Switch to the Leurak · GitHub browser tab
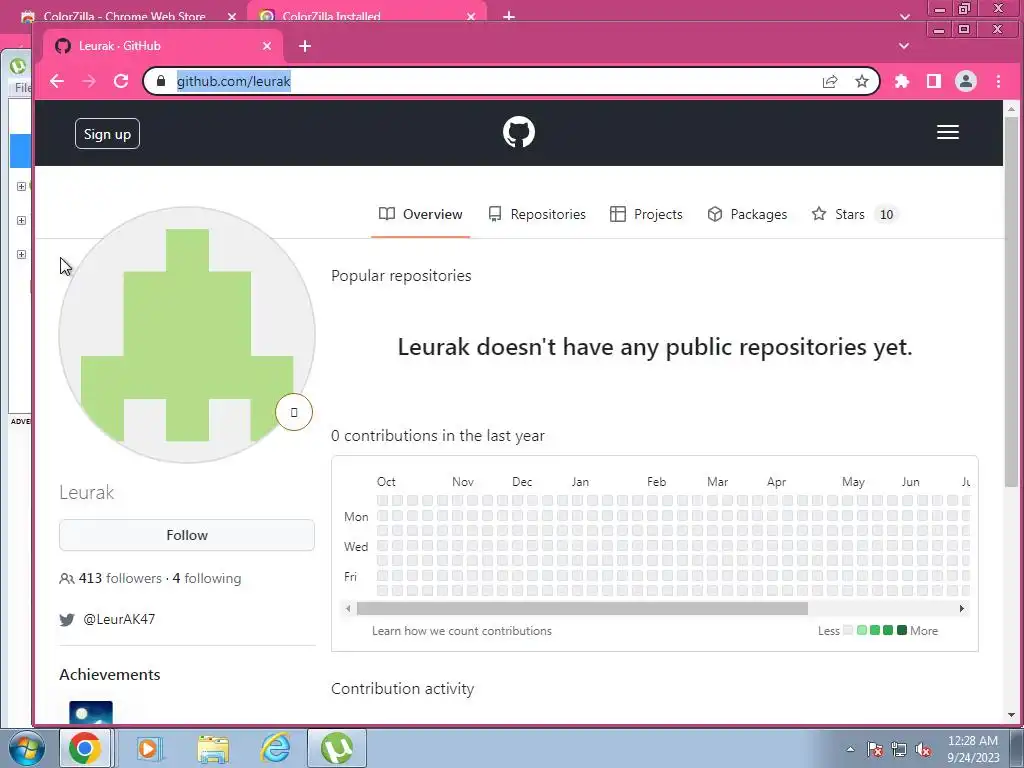This screenshot has height=768, width=1024. [163, 46]
